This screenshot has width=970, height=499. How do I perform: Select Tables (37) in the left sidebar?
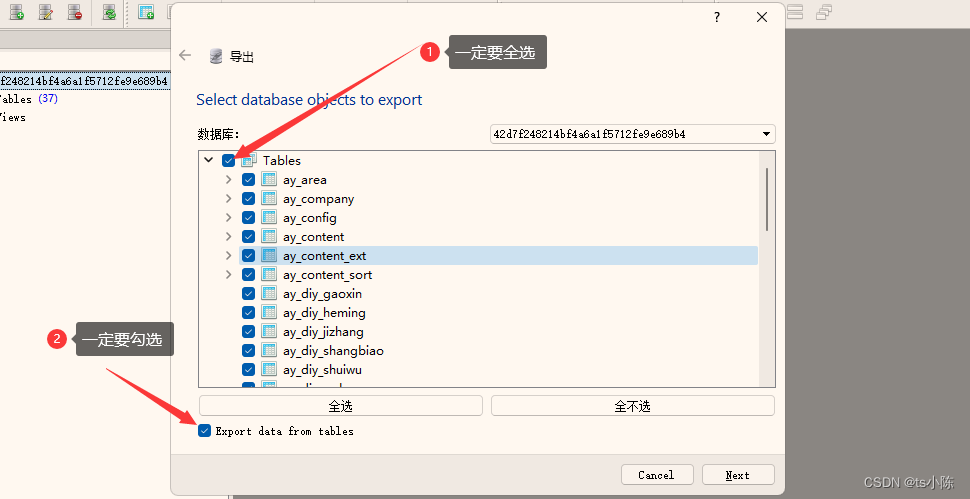[29, 99]
